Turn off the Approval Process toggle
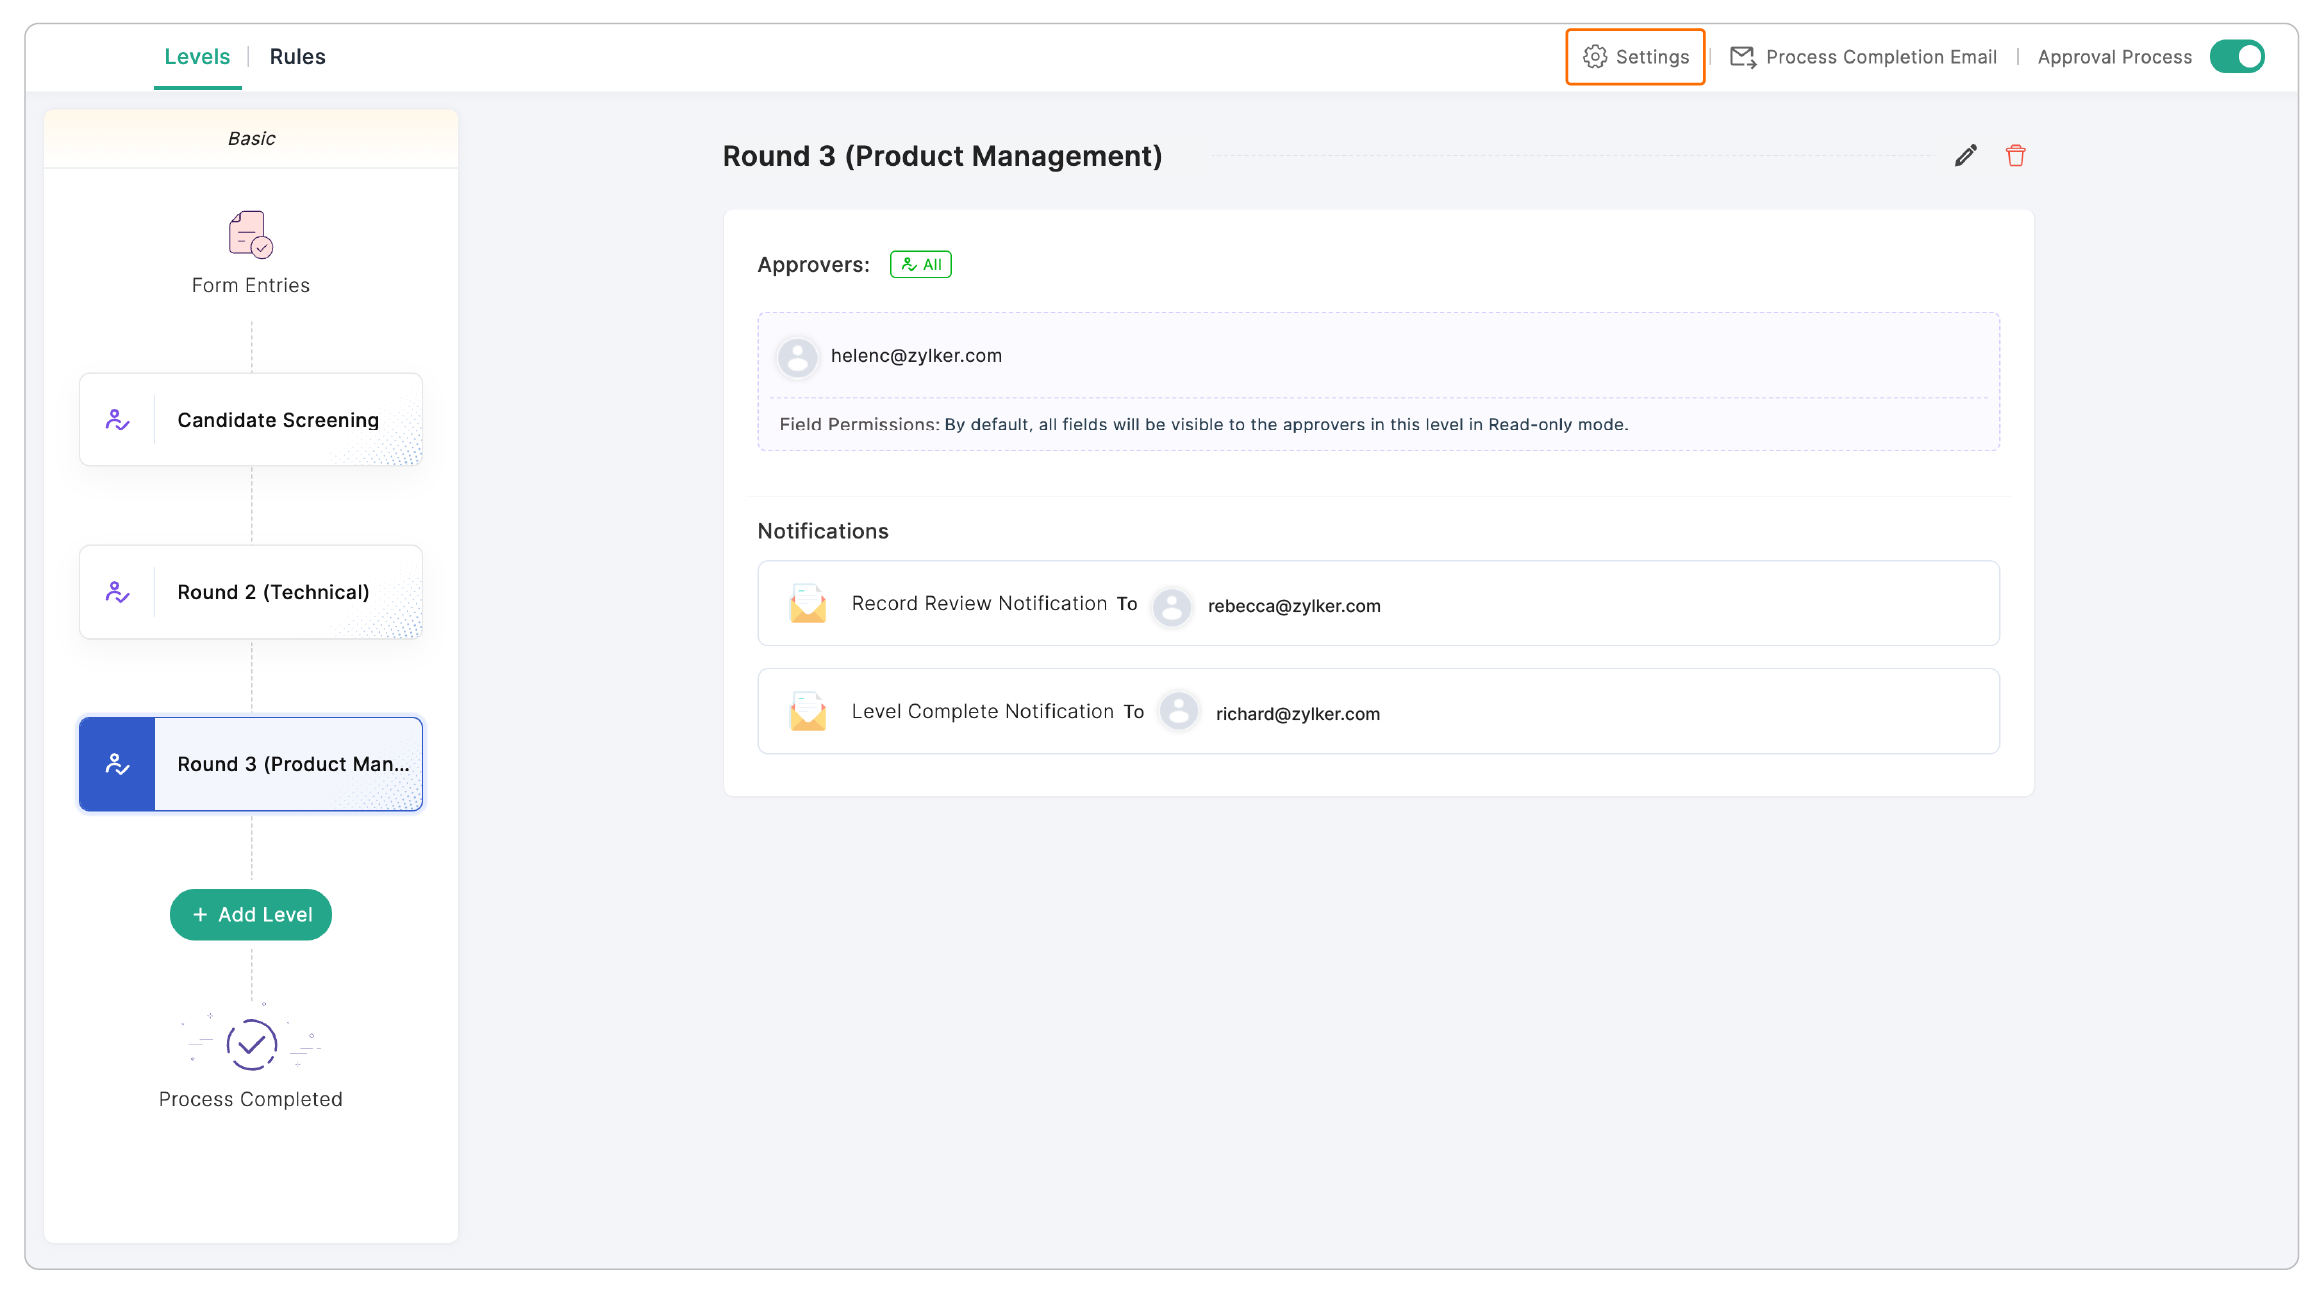This screenshot has height=1293, width=2324. [x=2237, y=57]
